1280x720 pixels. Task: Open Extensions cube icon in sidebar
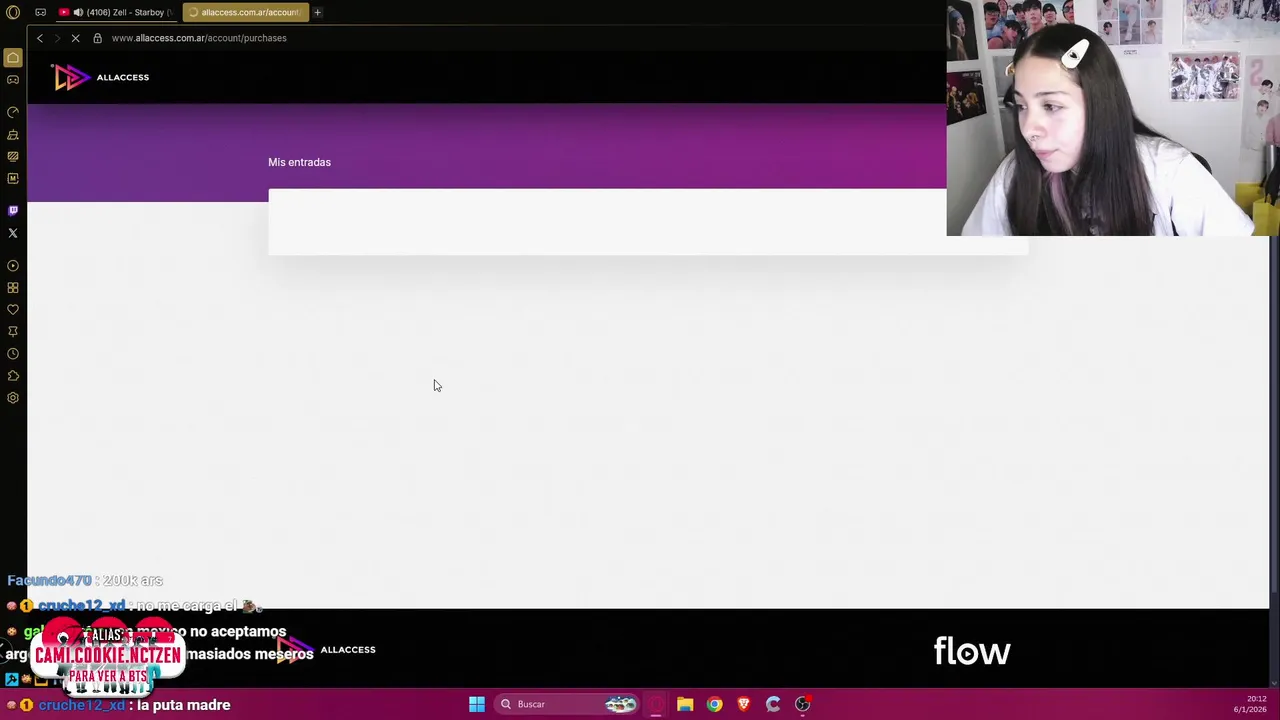13,376
